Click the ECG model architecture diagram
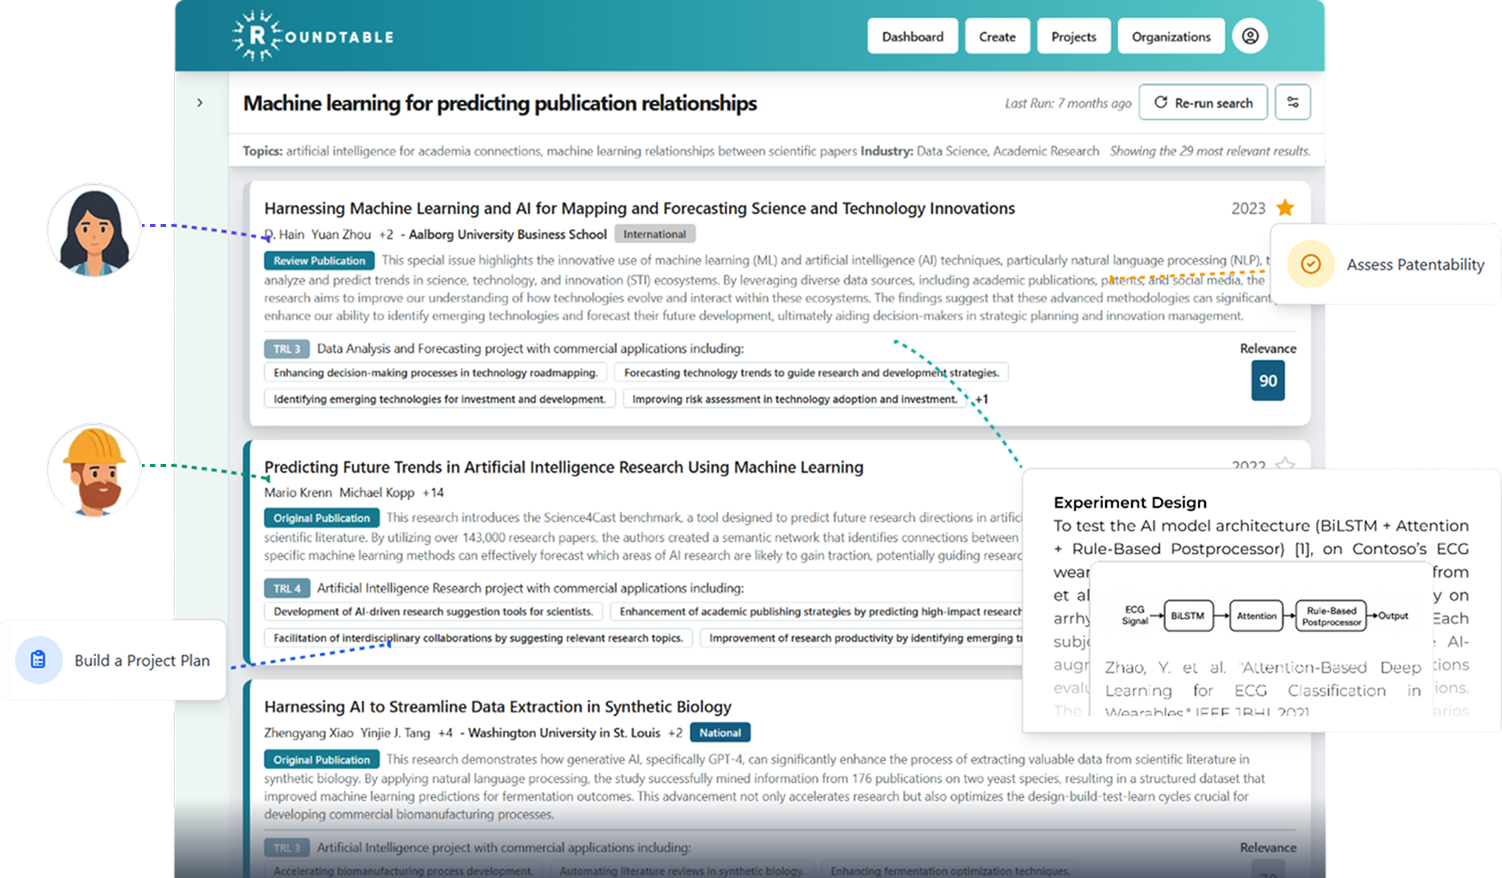 click(x=1260, y=615)
